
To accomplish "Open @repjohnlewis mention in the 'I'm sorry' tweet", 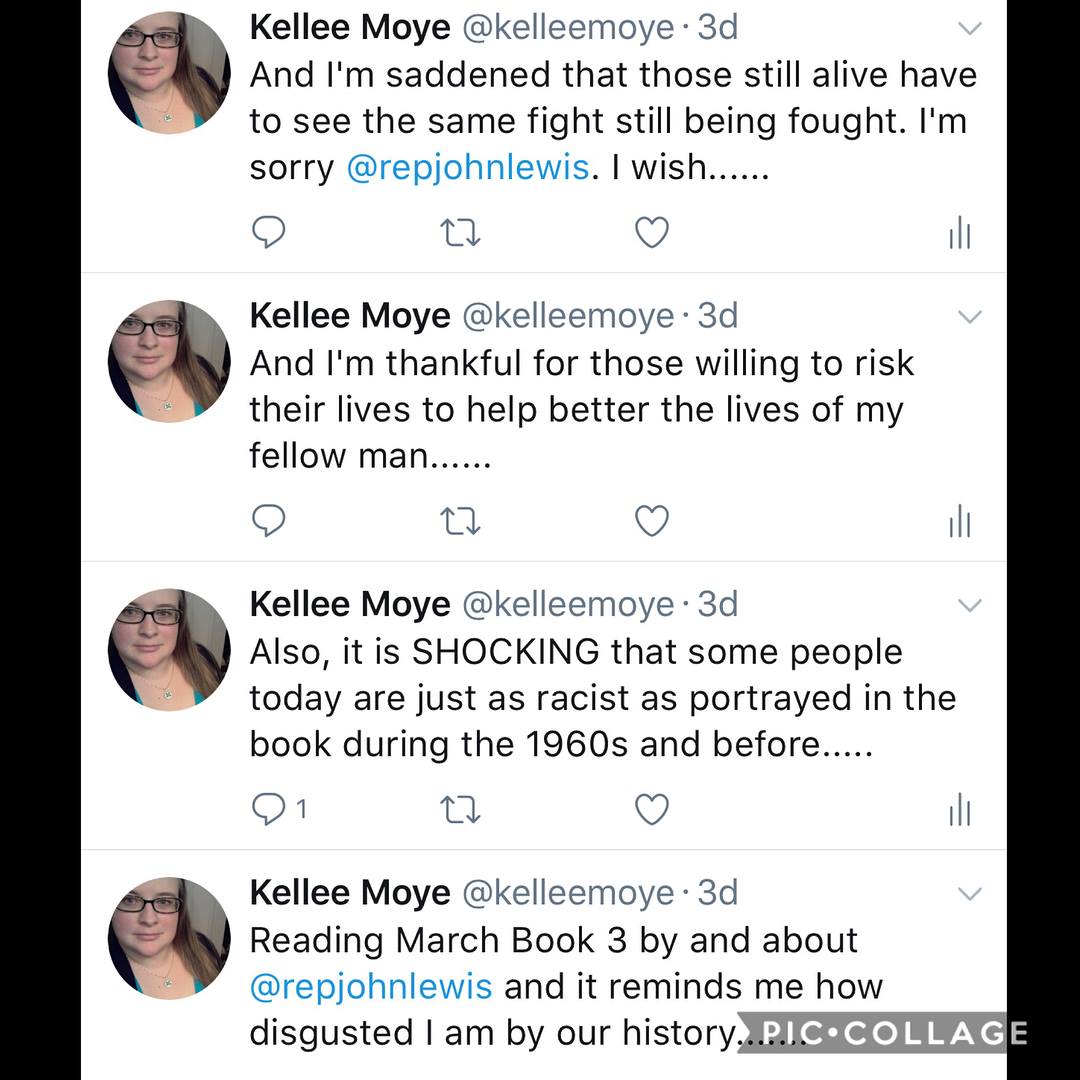I will 467,167.
